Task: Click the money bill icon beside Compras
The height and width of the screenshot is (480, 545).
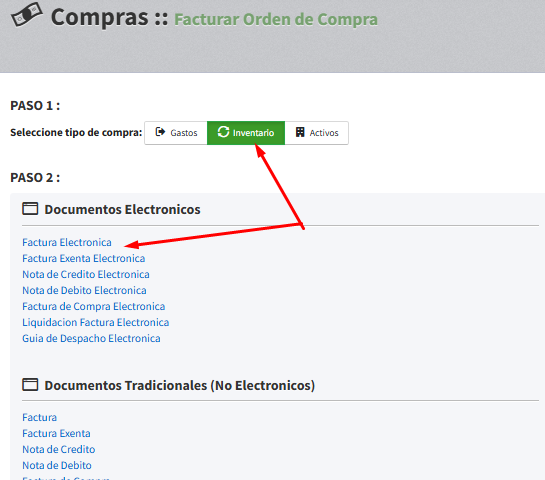Action: (x=27, y=15)
